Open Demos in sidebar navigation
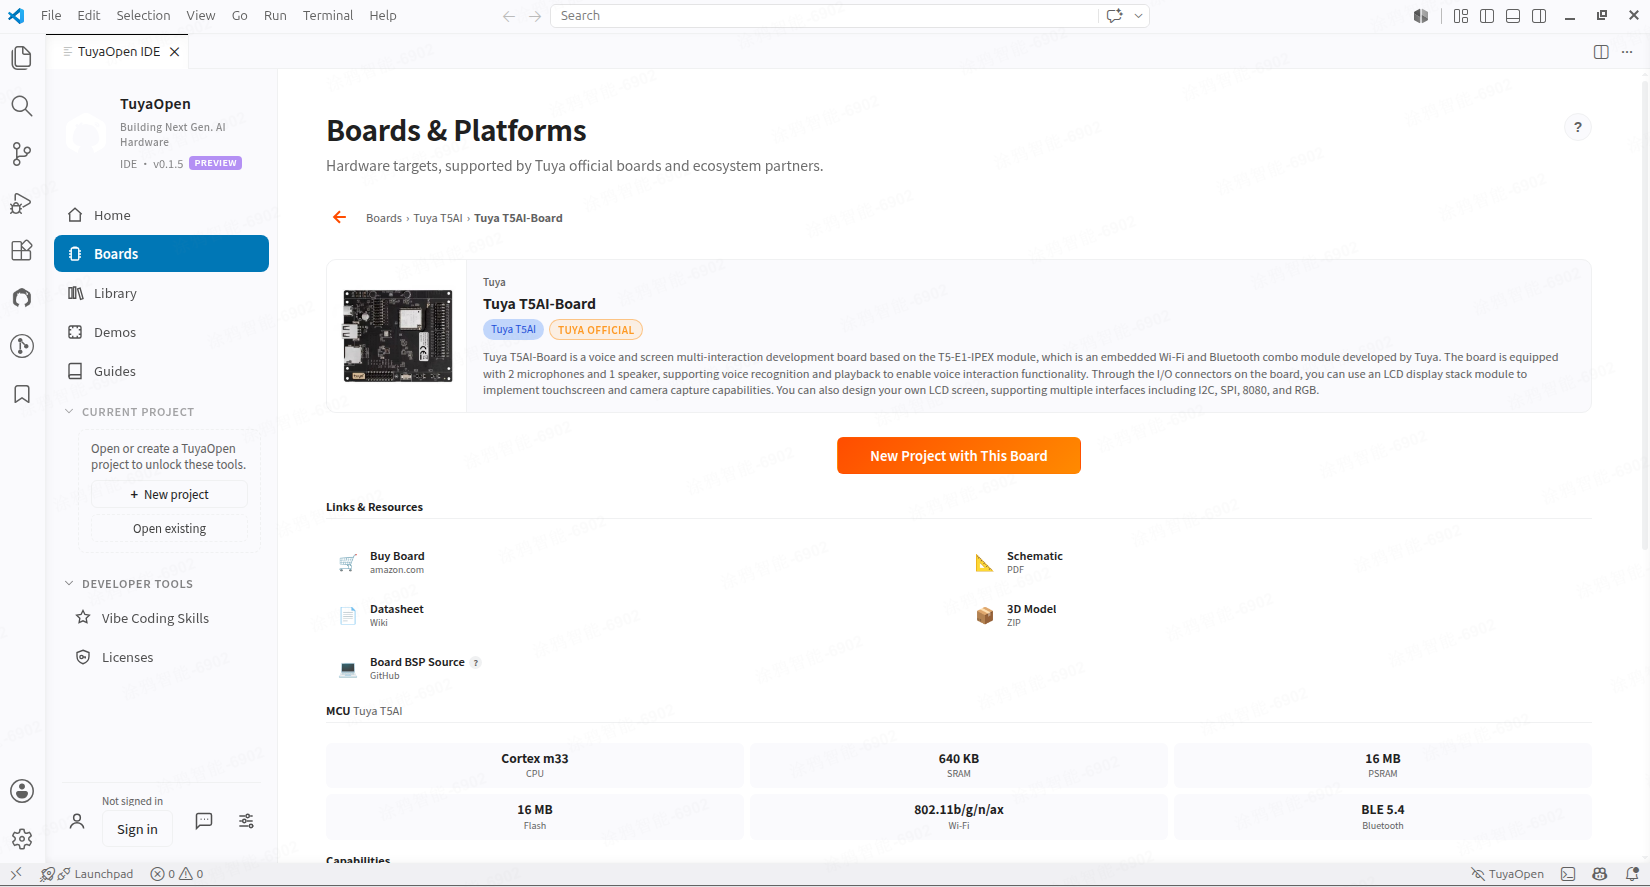Screen dimensions: 1650x887 (161, 332)
